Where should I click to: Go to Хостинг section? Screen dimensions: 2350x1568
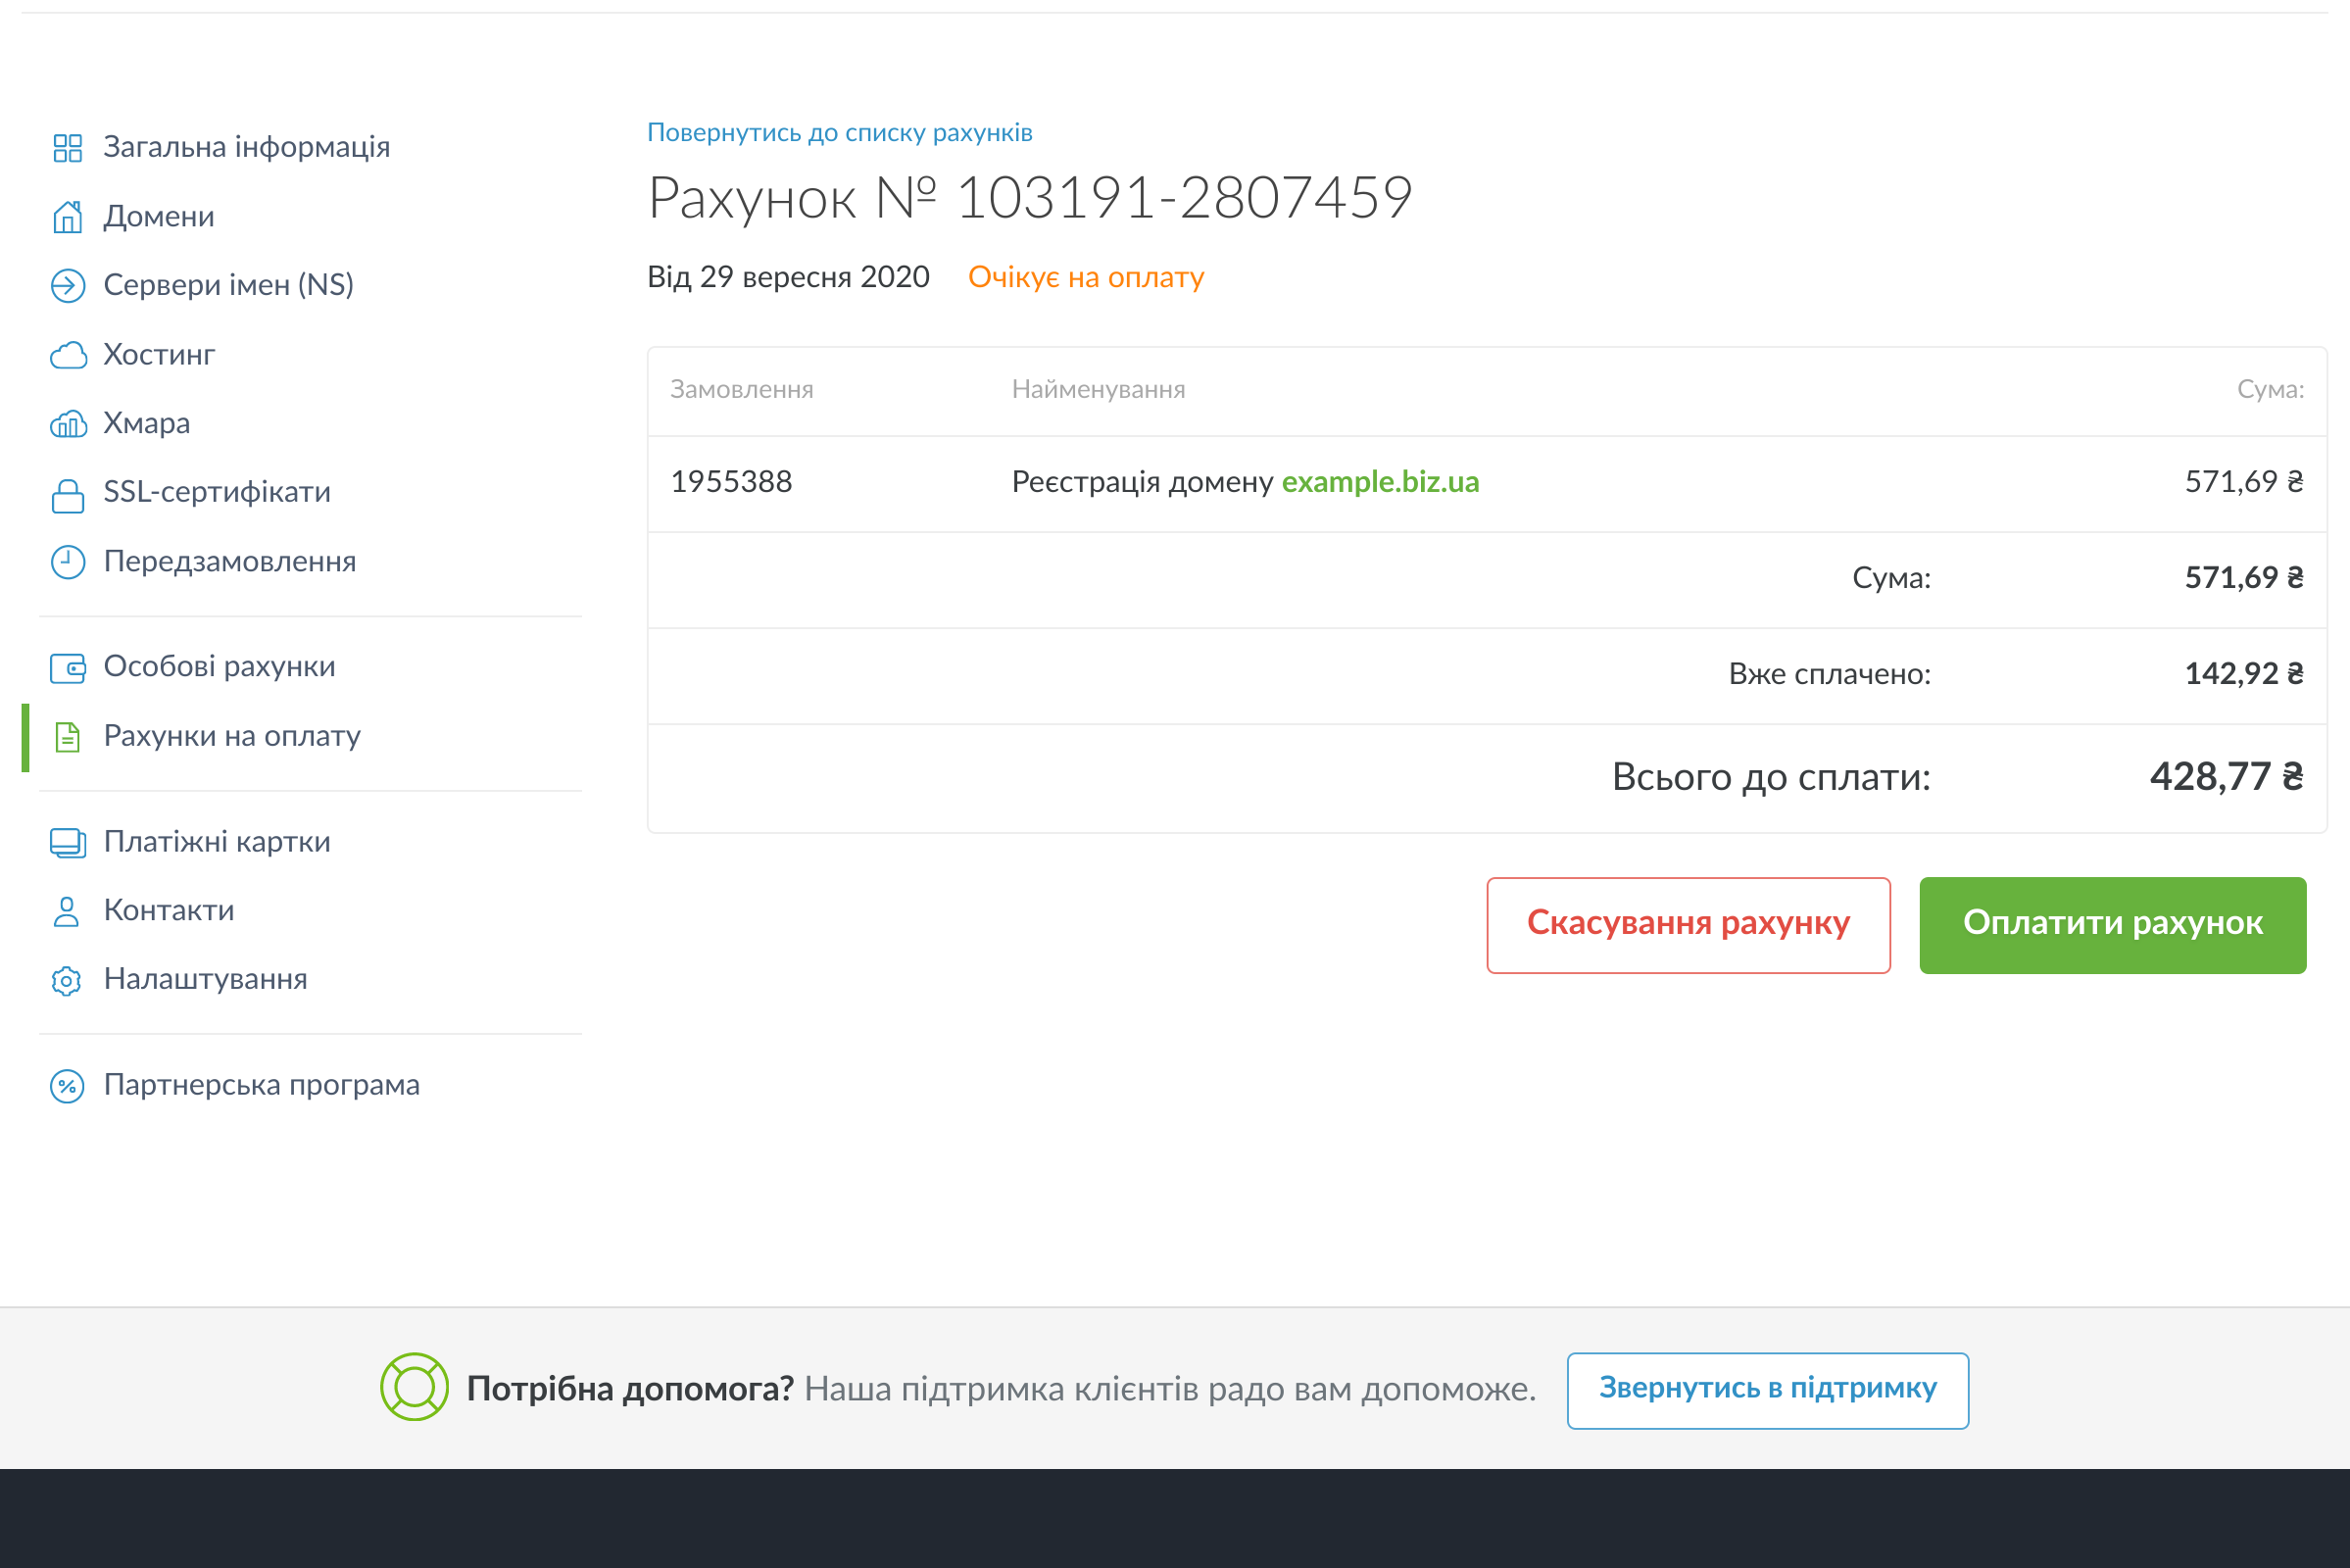pyautogui.click(x=159, y=355)
